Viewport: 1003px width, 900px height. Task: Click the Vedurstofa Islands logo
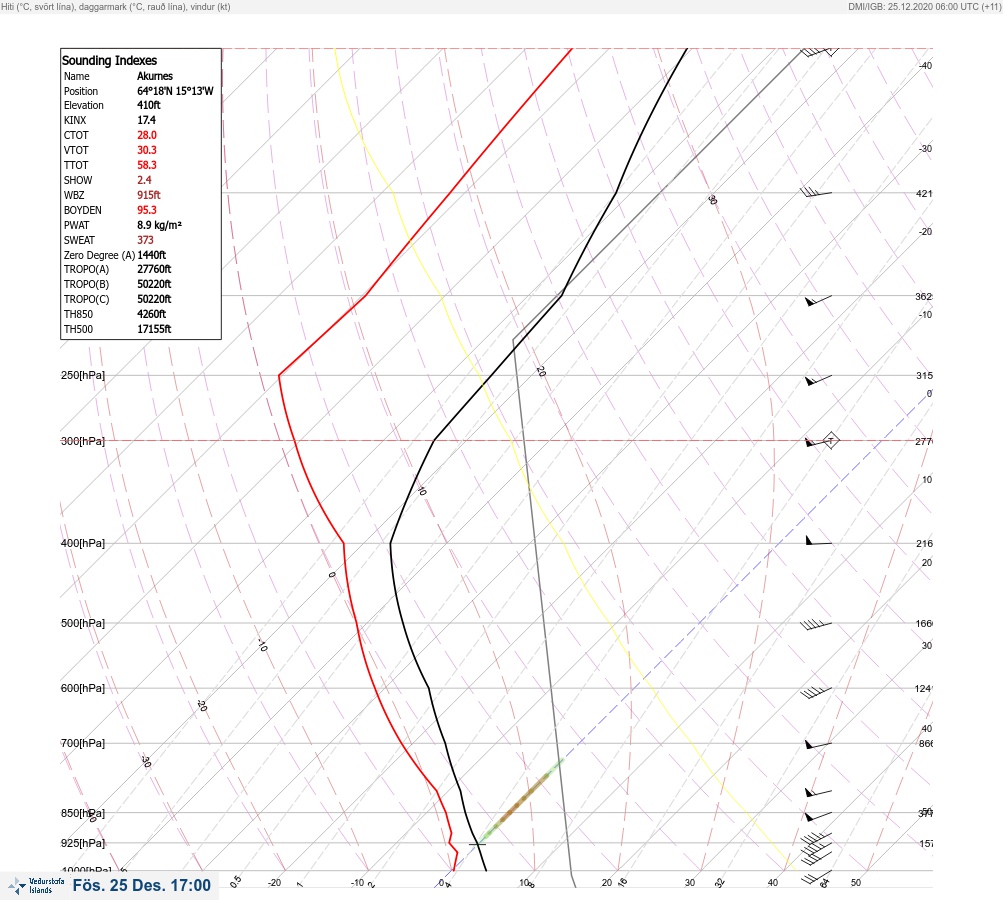tap(37, 885)
